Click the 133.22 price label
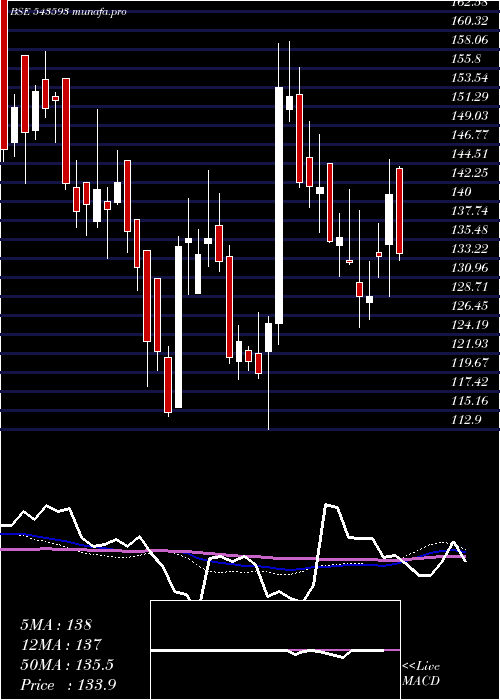Image resolution: width=500 pixels, height=700 pixels. tap(470, 249)
